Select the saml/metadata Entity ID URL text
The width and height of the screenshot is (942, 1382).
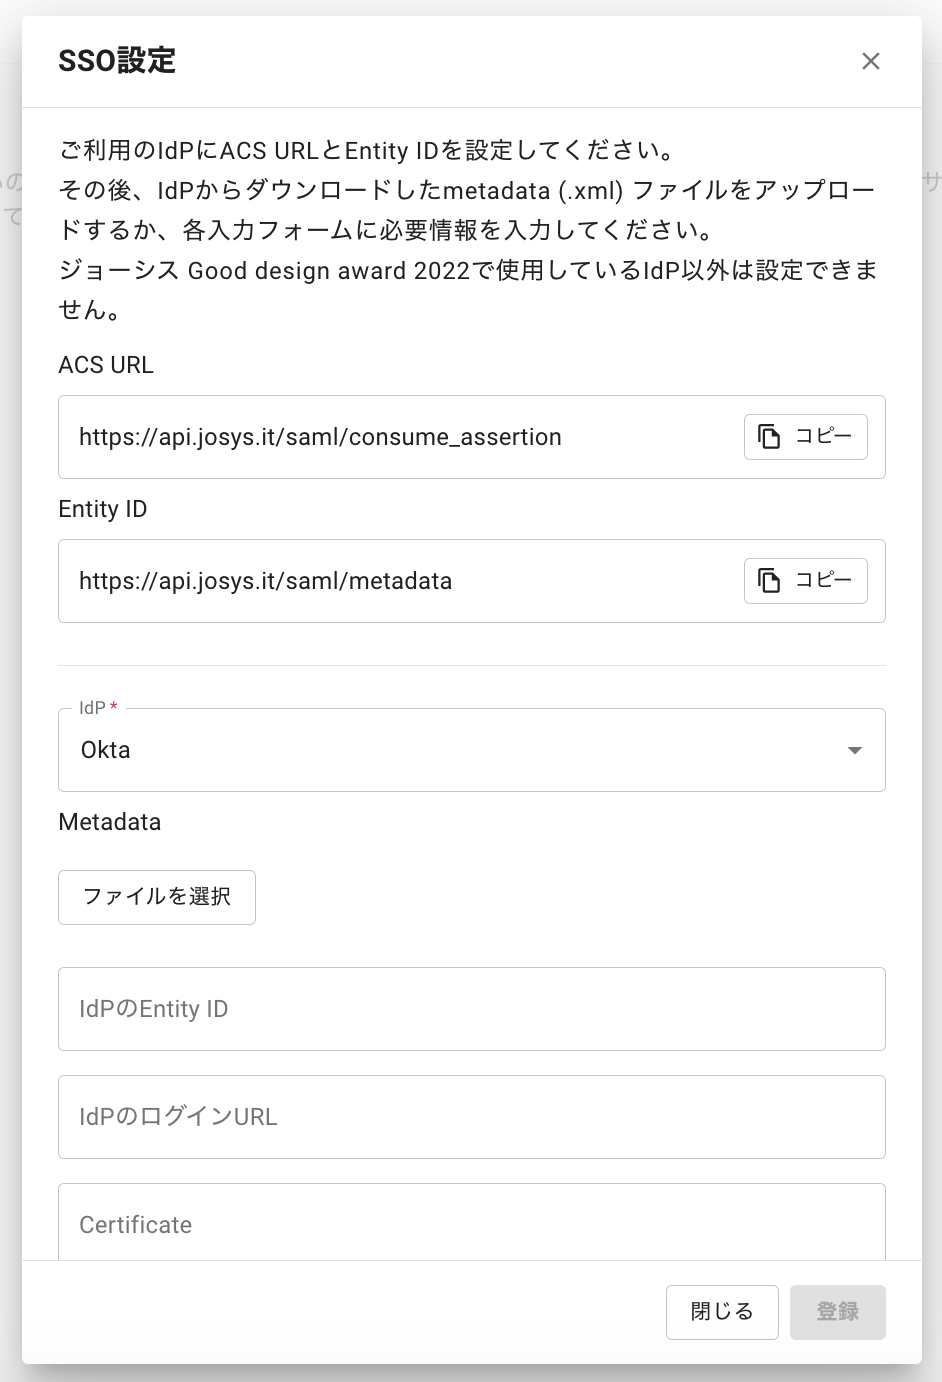[266, 581]
